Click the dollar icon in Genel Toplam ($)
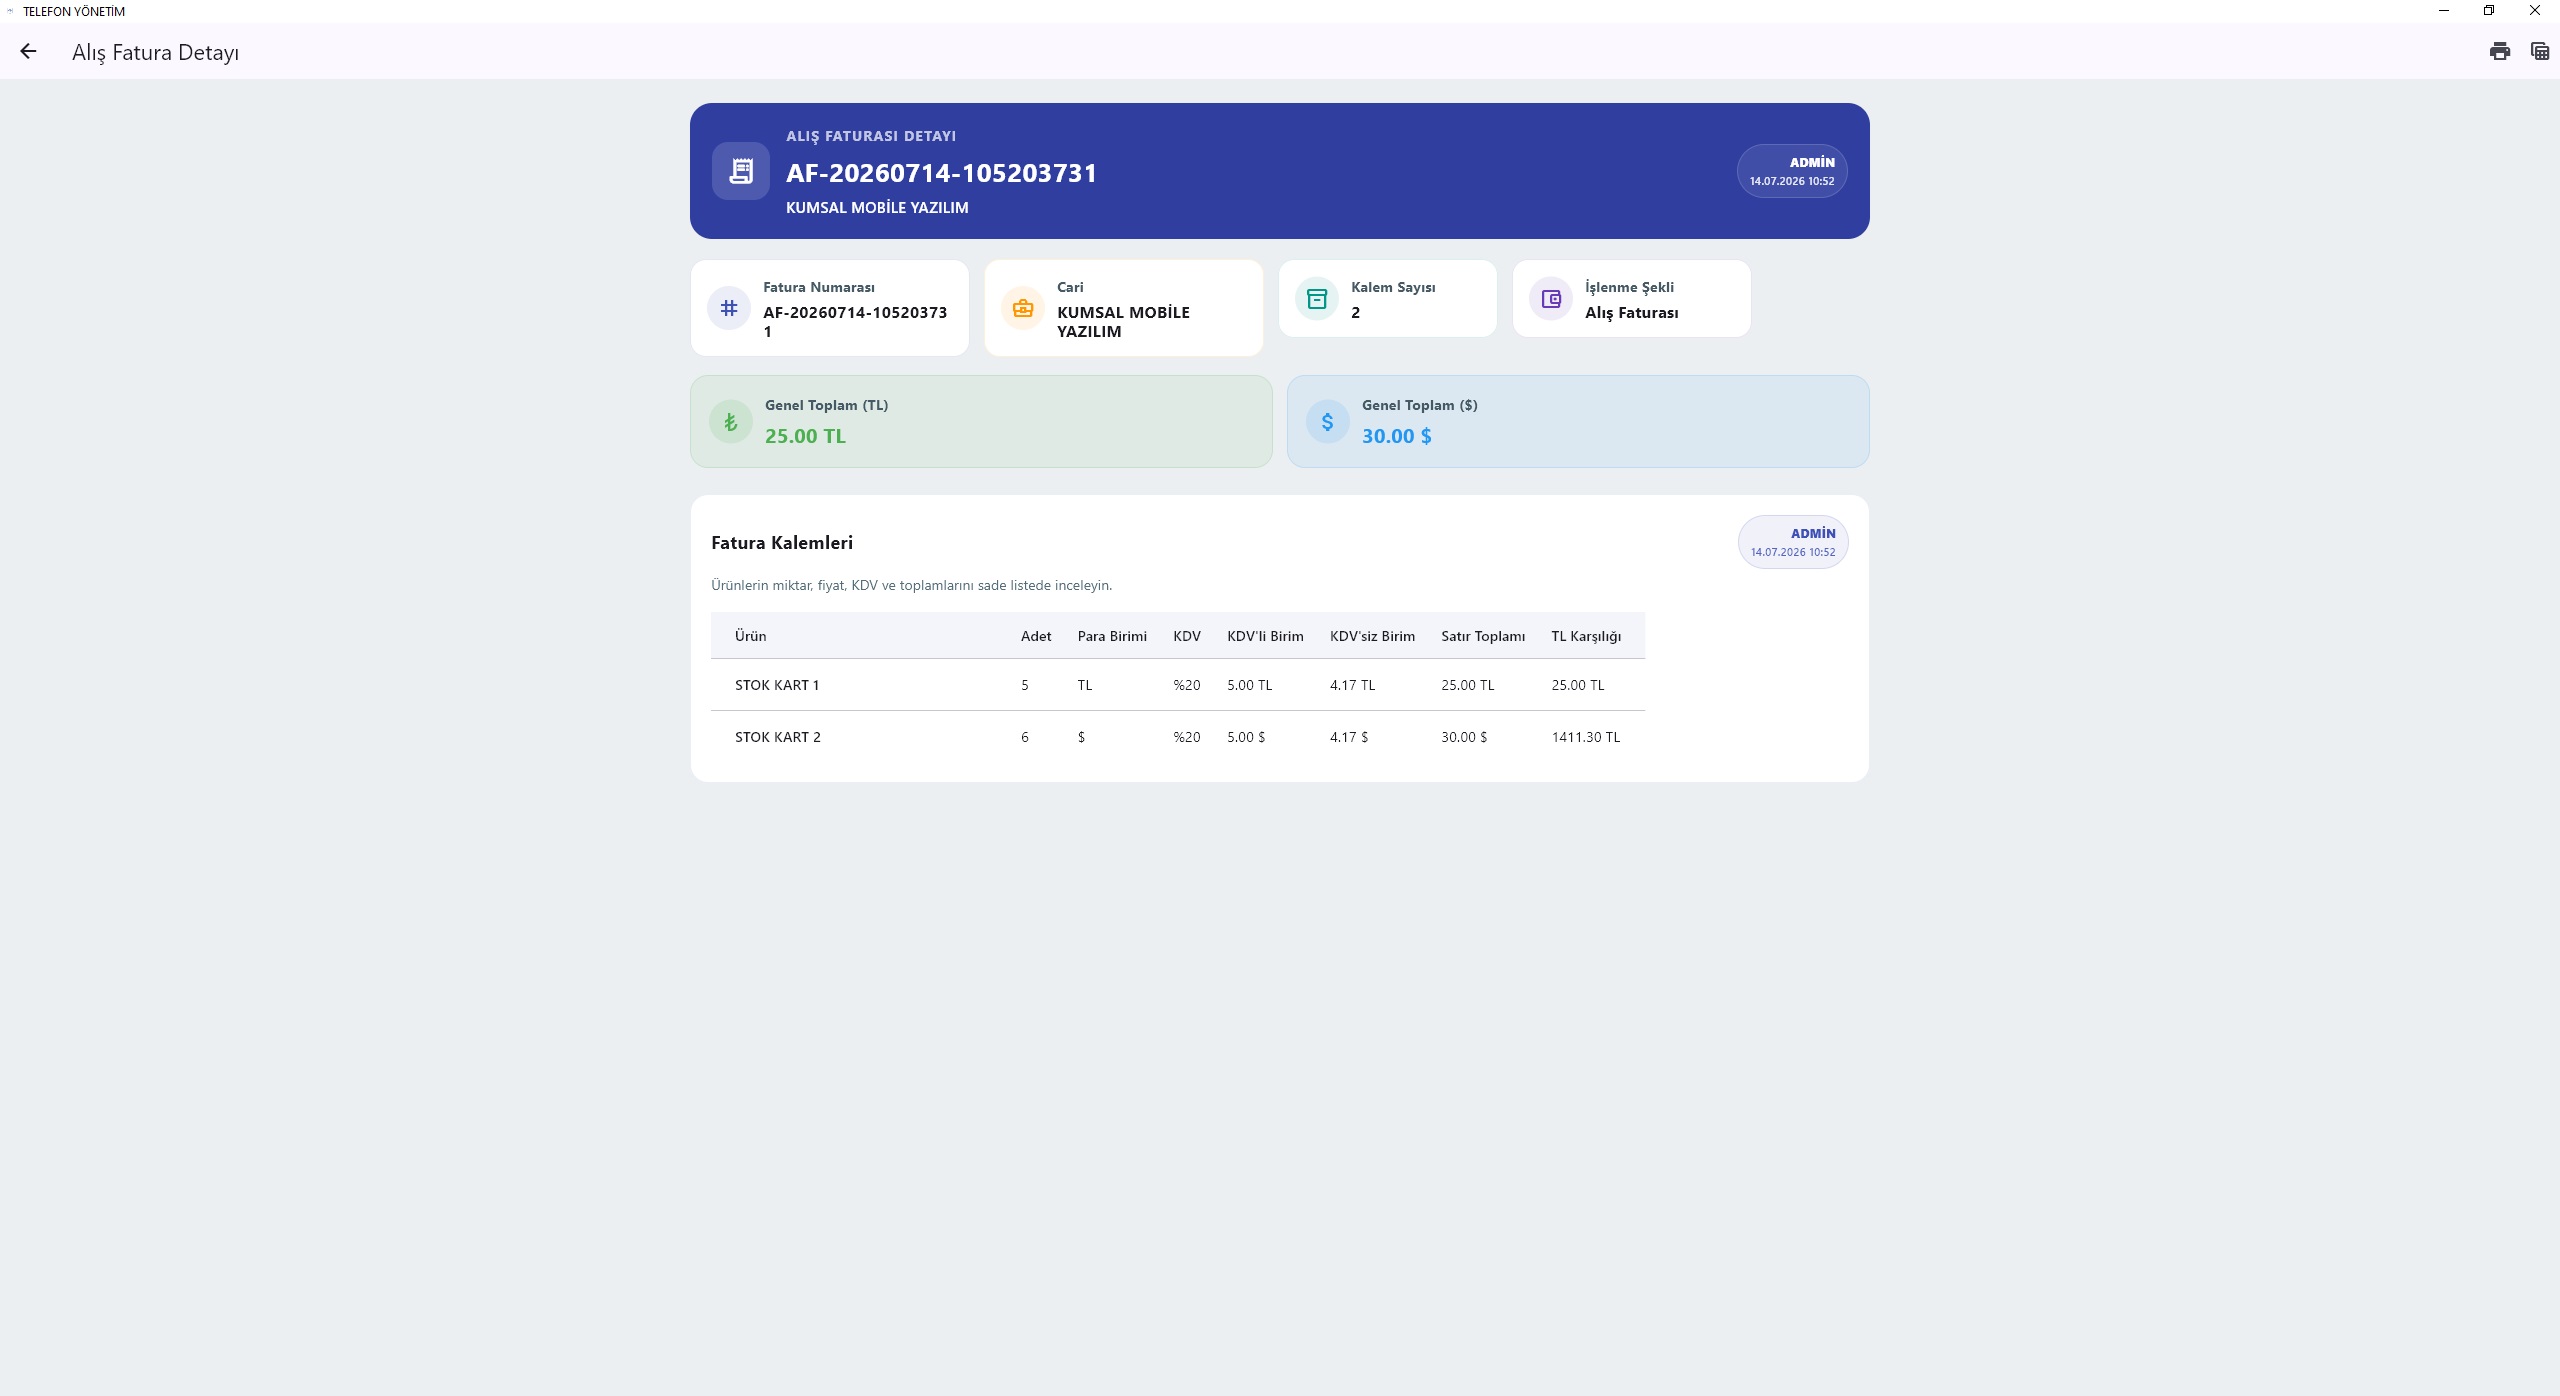2560x1396 pixels. [x=1328, y=422]
